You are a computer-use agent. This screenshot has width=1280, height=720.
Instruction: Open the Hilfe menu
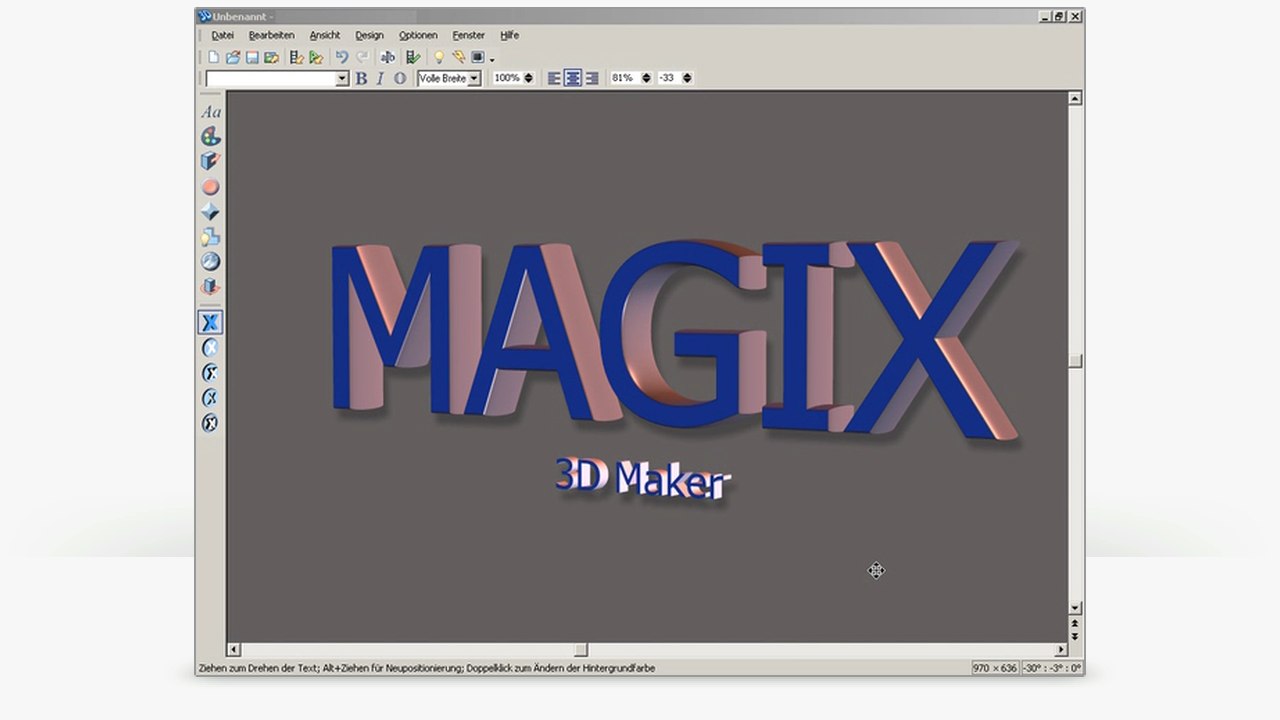click(509, 35)
